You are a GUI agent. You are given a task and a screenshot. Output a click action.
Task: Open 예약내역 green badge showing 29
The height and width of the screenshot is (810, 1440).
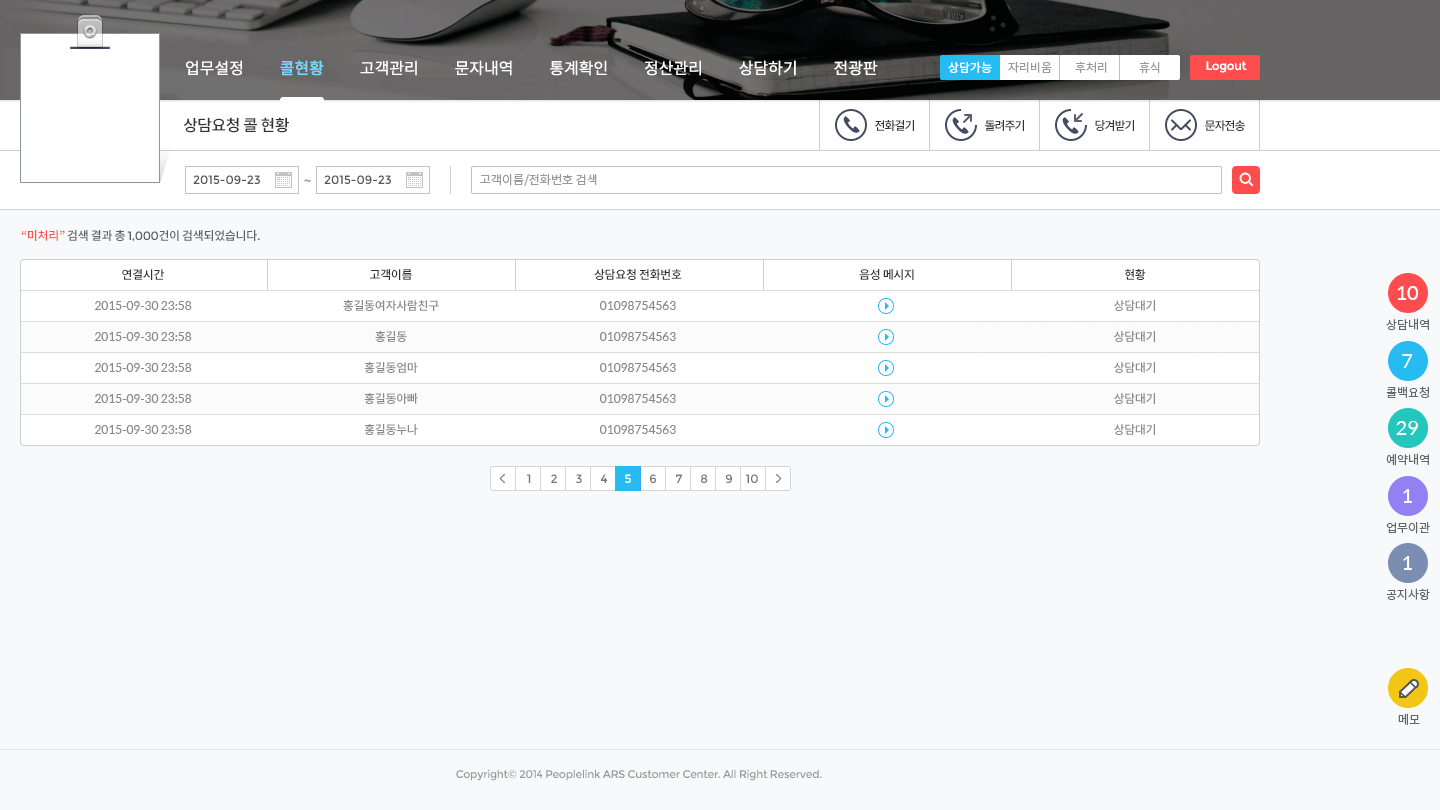[x=1407, y=428]
